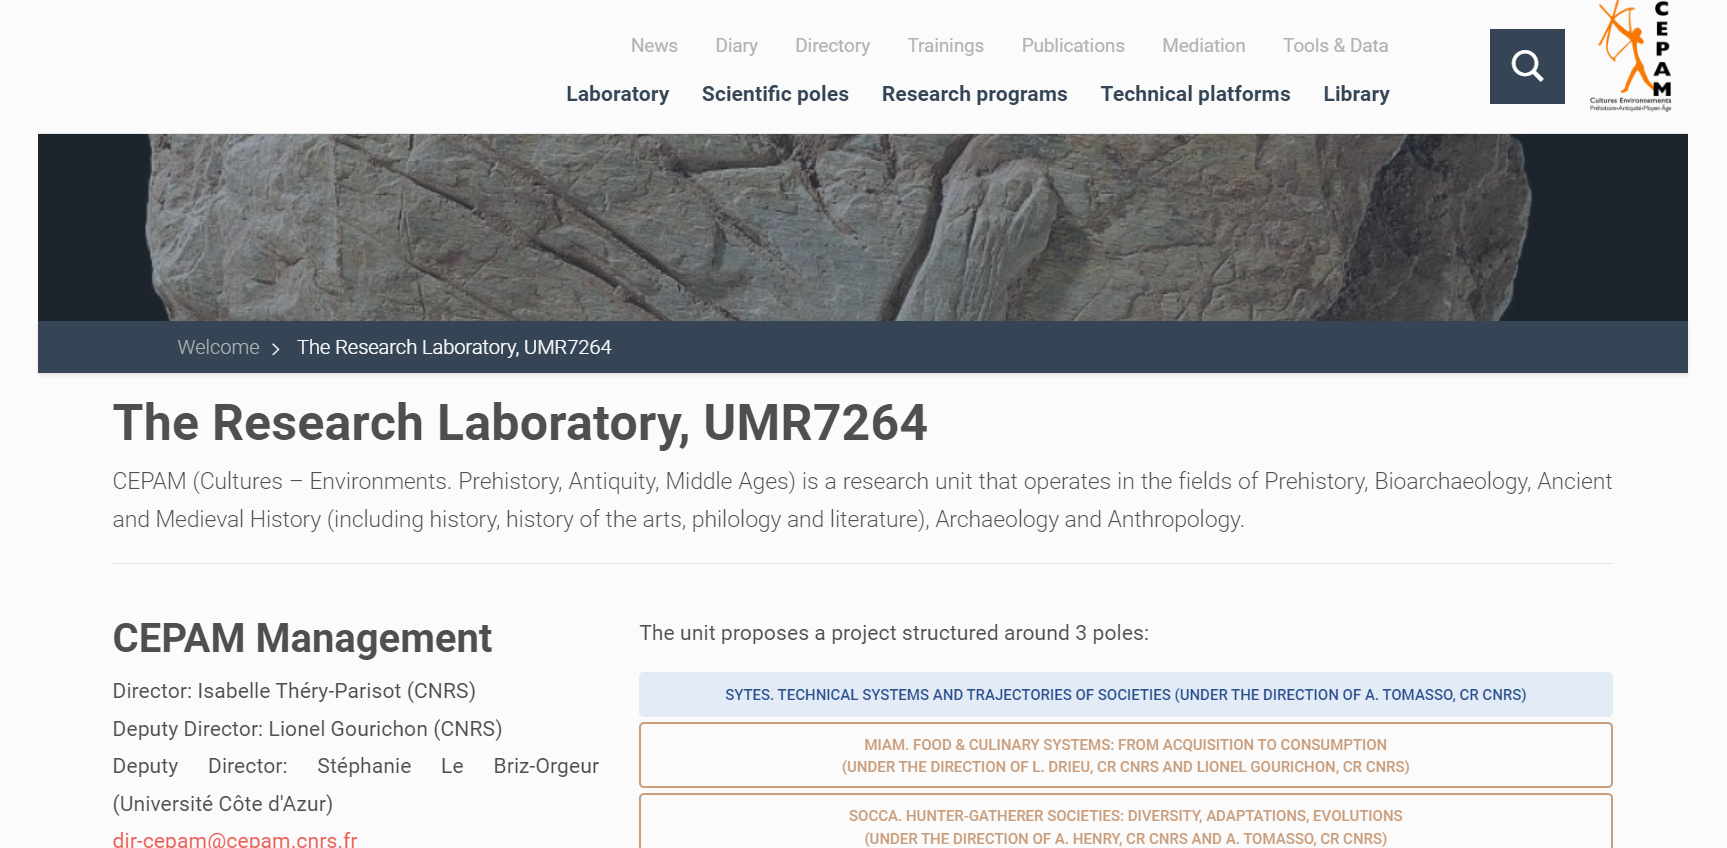Expand the MIAM food & culinary pole
1727x848 pixels.
[x=1125, y=755]
